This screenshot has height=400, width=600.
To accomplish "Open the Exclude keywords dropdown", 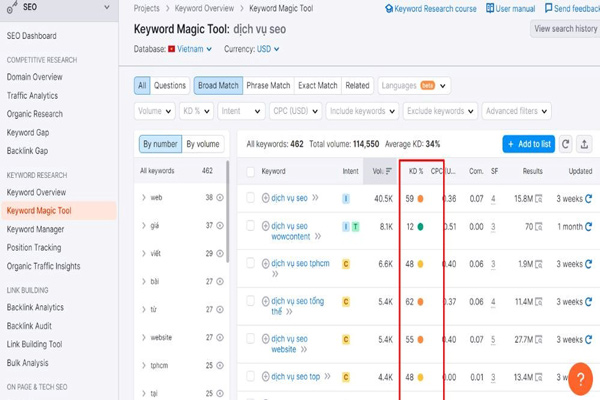I will (x=440, y=111).
